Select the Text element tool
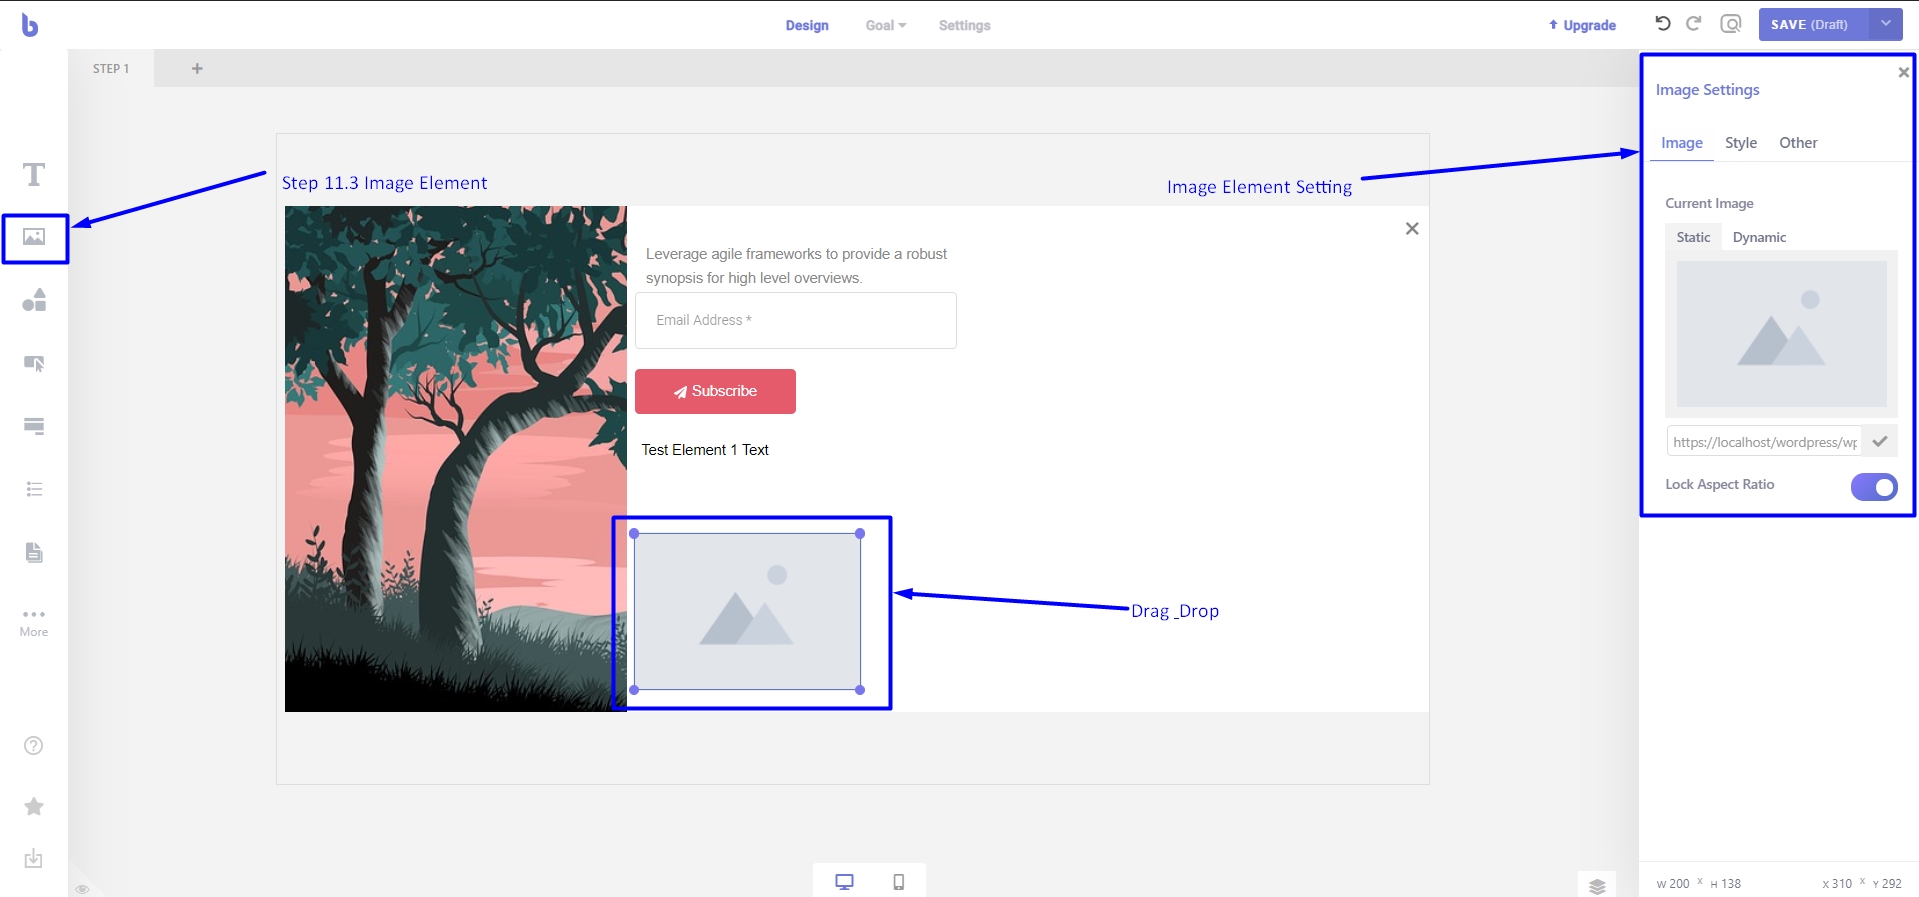The height and width of the screenshot is (897, 1919). click(x=34, y=174)
